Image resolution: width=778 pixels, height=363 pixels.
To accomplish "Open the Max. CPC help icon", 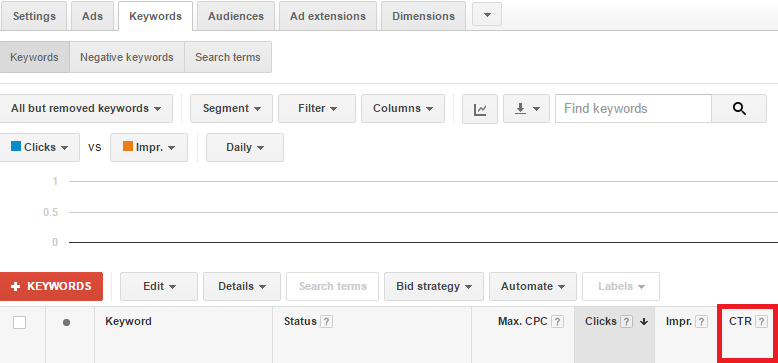I will 558,322.
